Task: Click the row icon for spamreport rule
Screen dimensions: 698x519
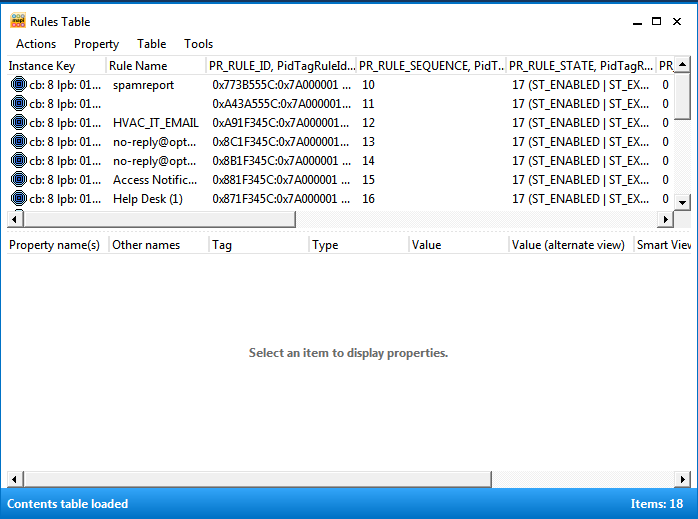Action: (x=19, y=84)
